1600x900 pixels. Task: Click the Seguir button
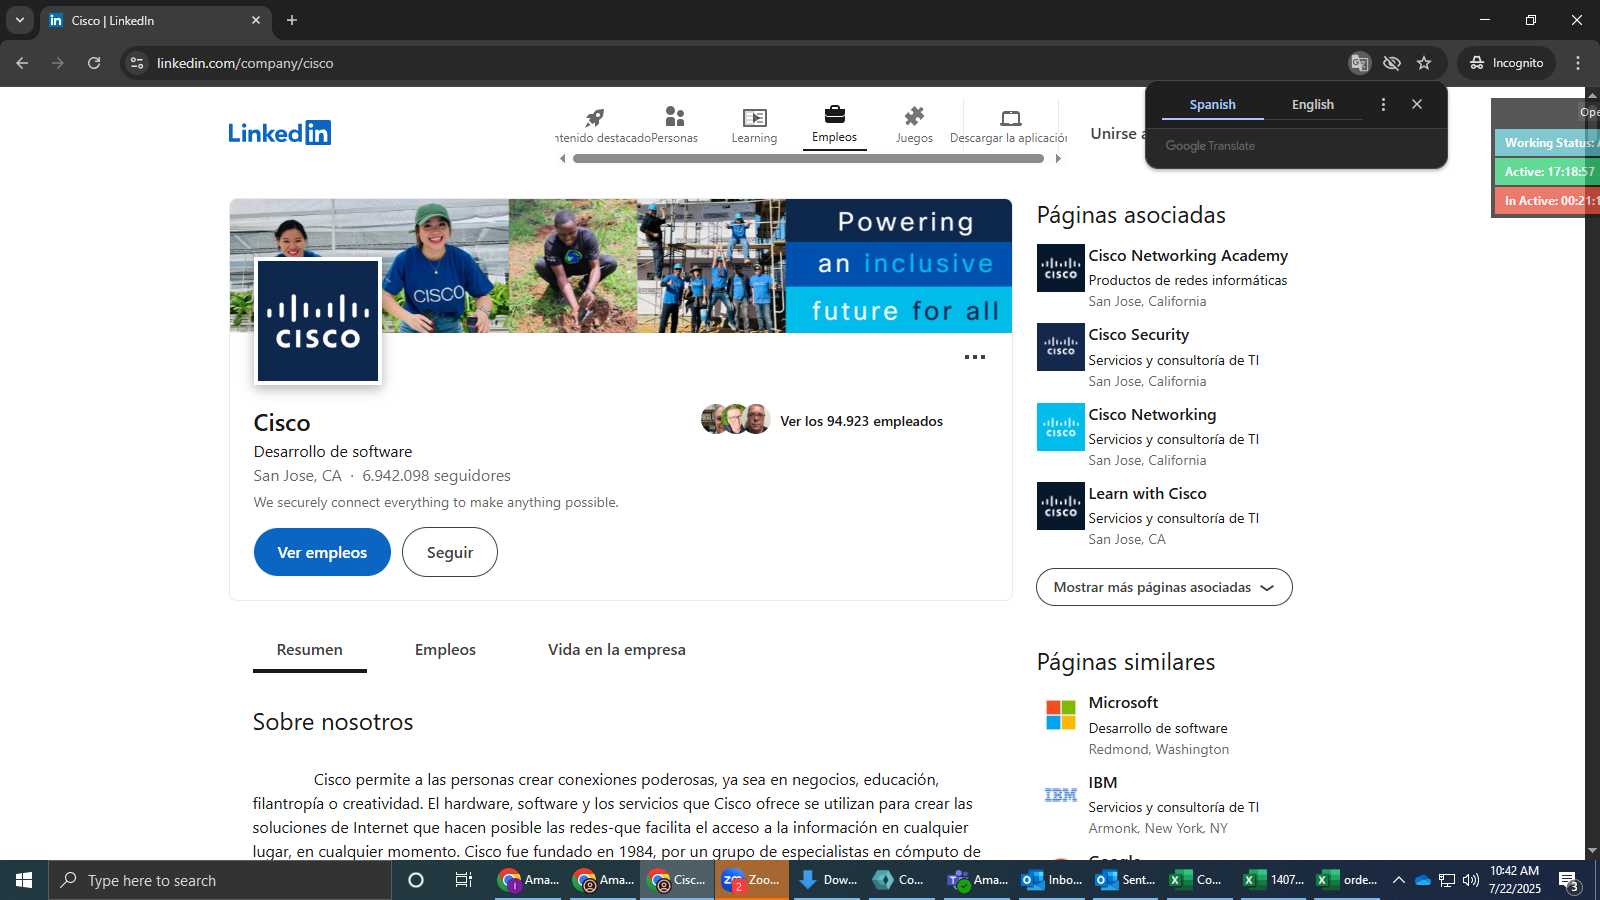(x=450, y=552)
